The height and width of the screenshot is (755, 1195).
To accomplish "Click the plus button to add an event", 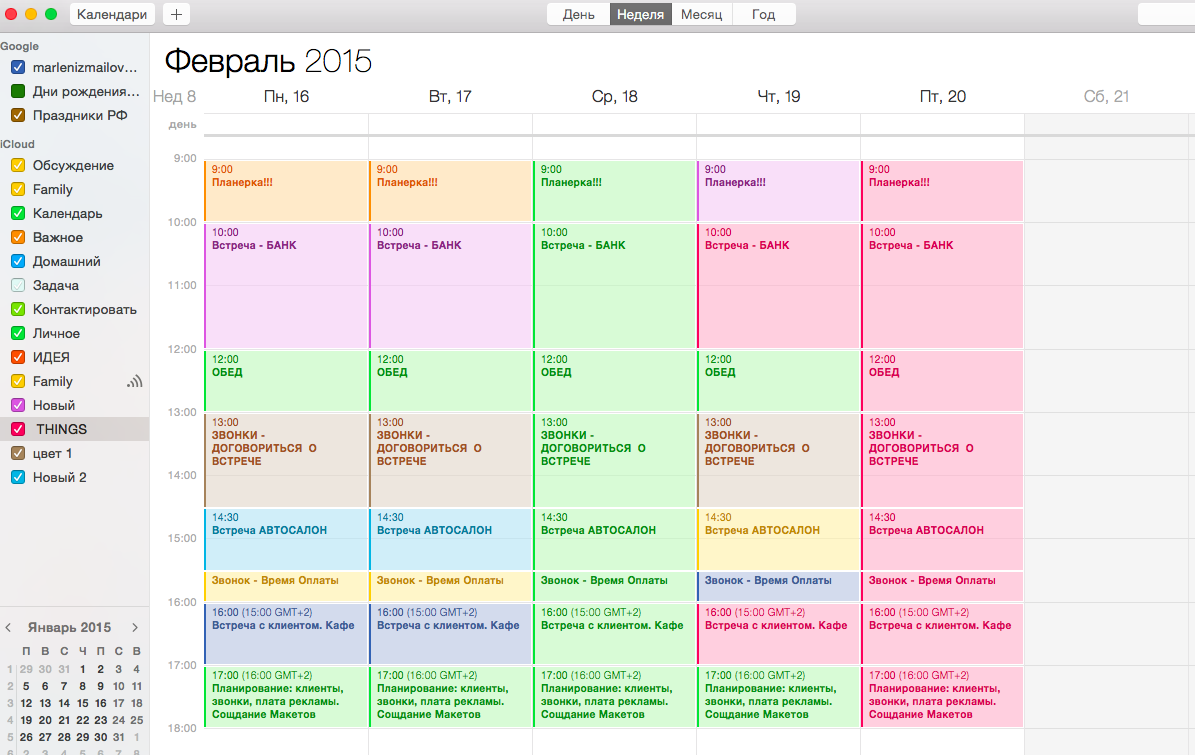I will (176, 14).
